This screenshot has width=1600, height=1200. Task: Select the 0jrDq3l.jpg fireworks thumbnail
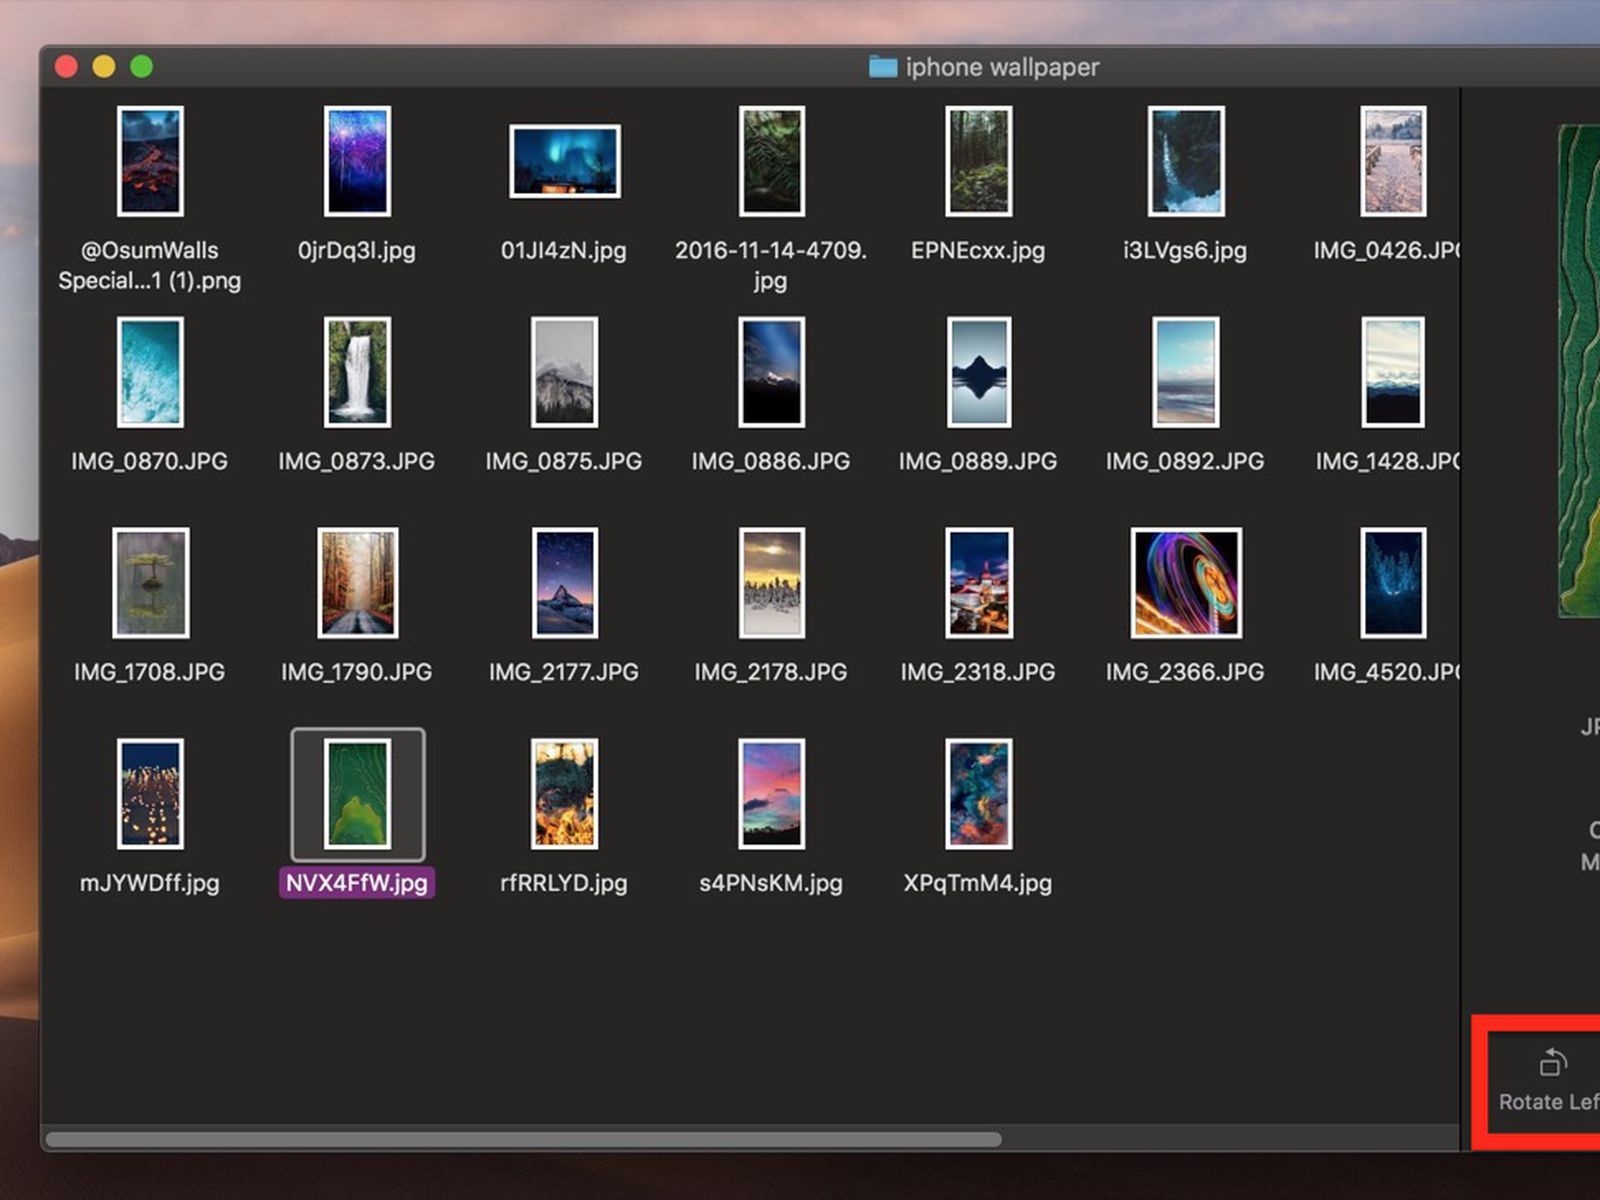[357, 161]
